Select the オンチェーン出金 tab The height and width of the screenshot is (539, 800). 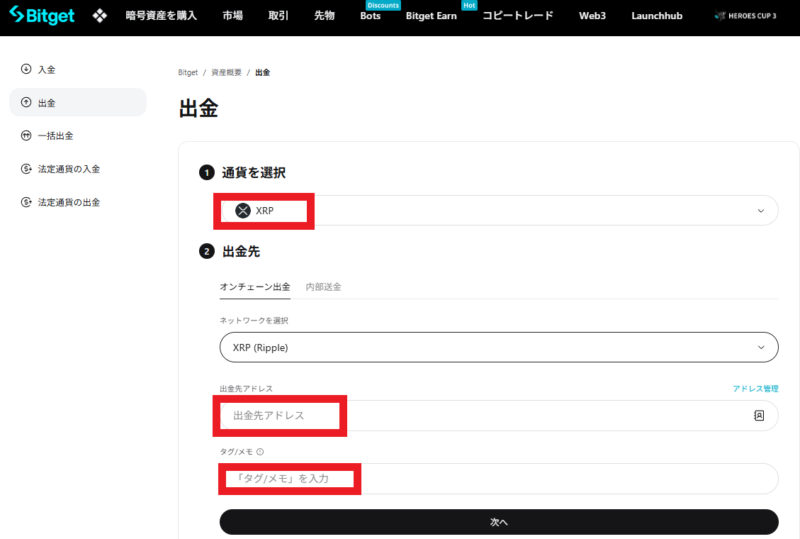(x=255, y=287)
